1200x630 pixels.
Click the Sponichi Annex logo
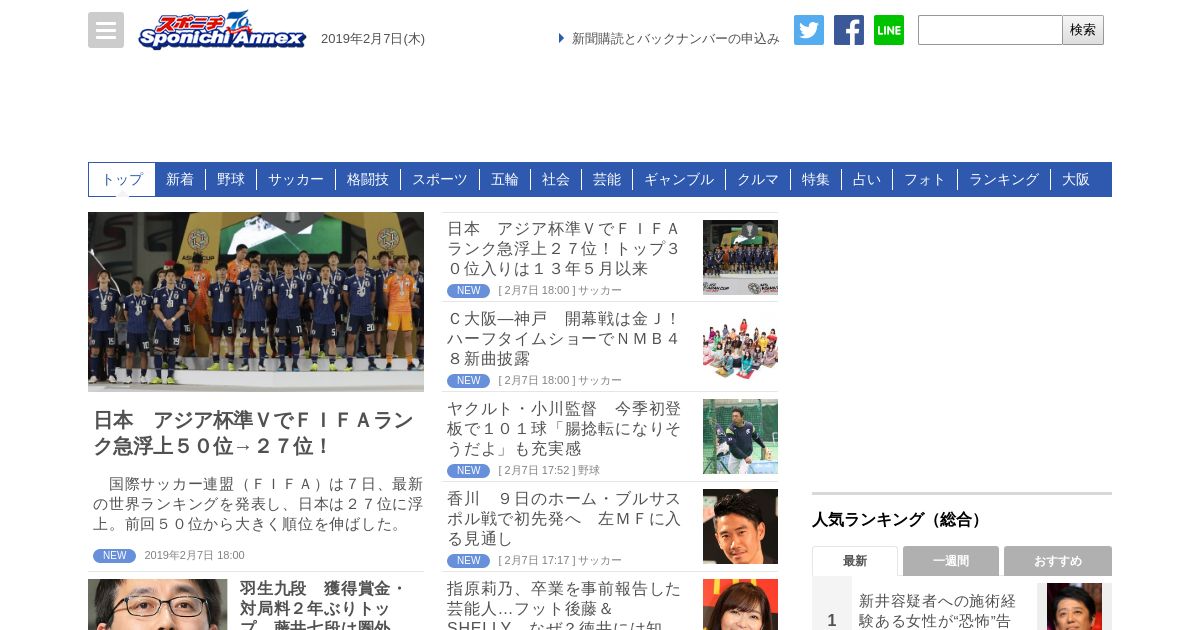tap(222, 30)
